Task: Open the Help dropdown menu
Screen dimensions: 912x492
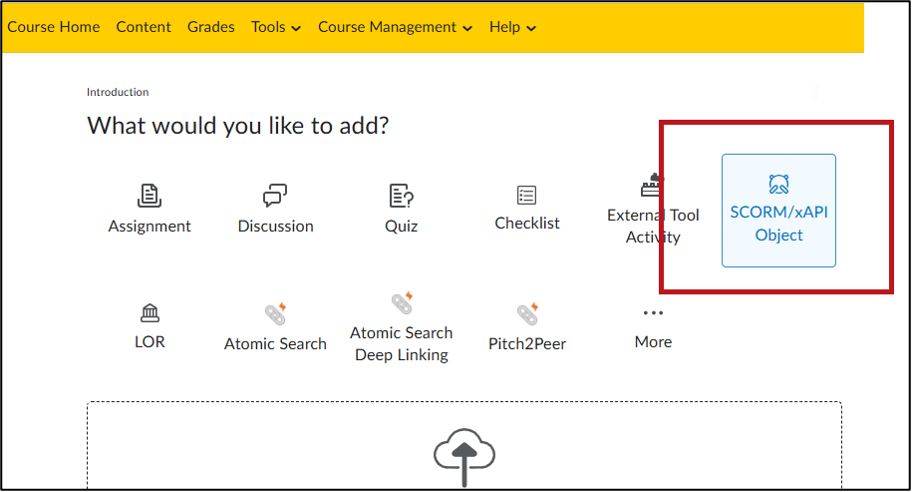Action: coord(512,27)
